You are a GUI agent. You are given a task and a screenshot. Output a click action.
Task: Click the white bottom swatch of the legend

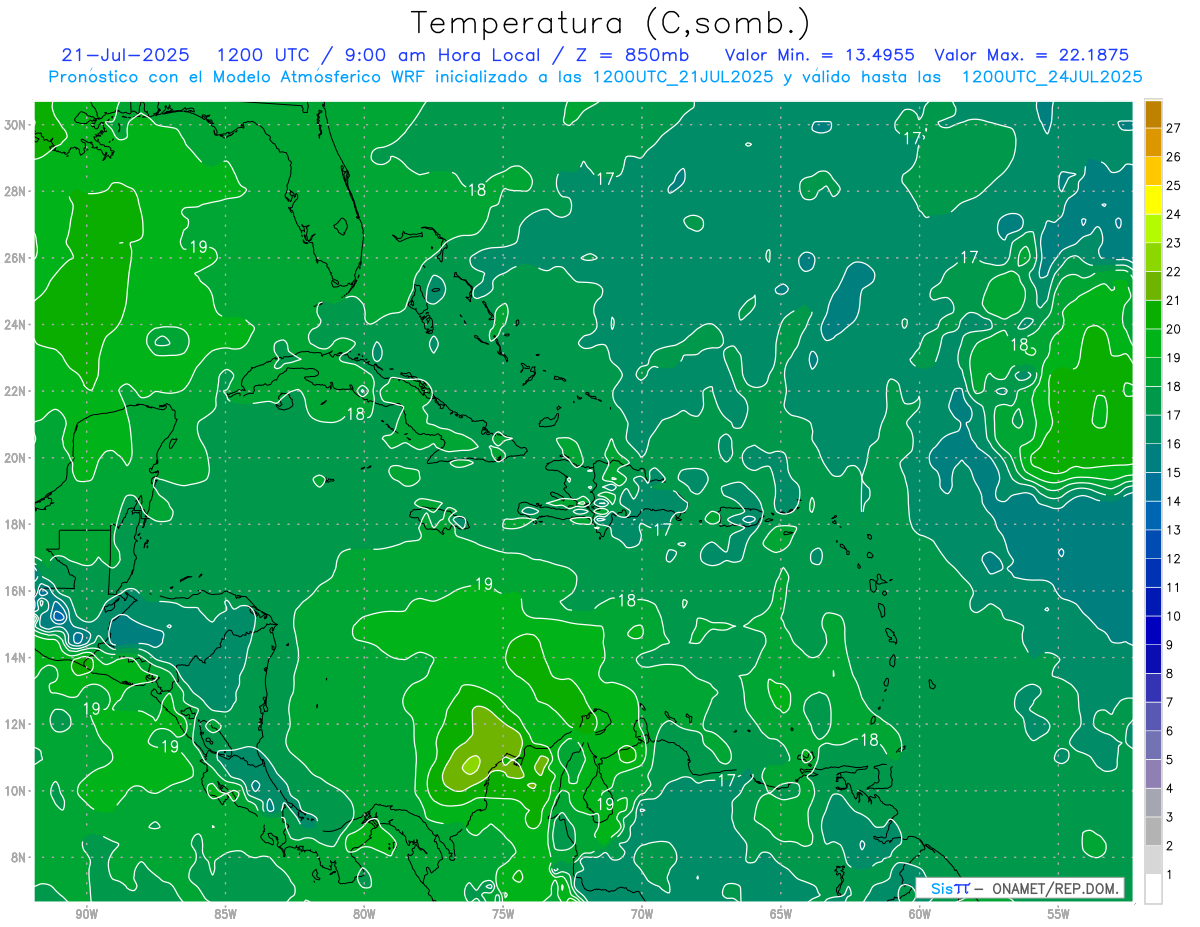pyautogui.click(x=1153, y=889)
